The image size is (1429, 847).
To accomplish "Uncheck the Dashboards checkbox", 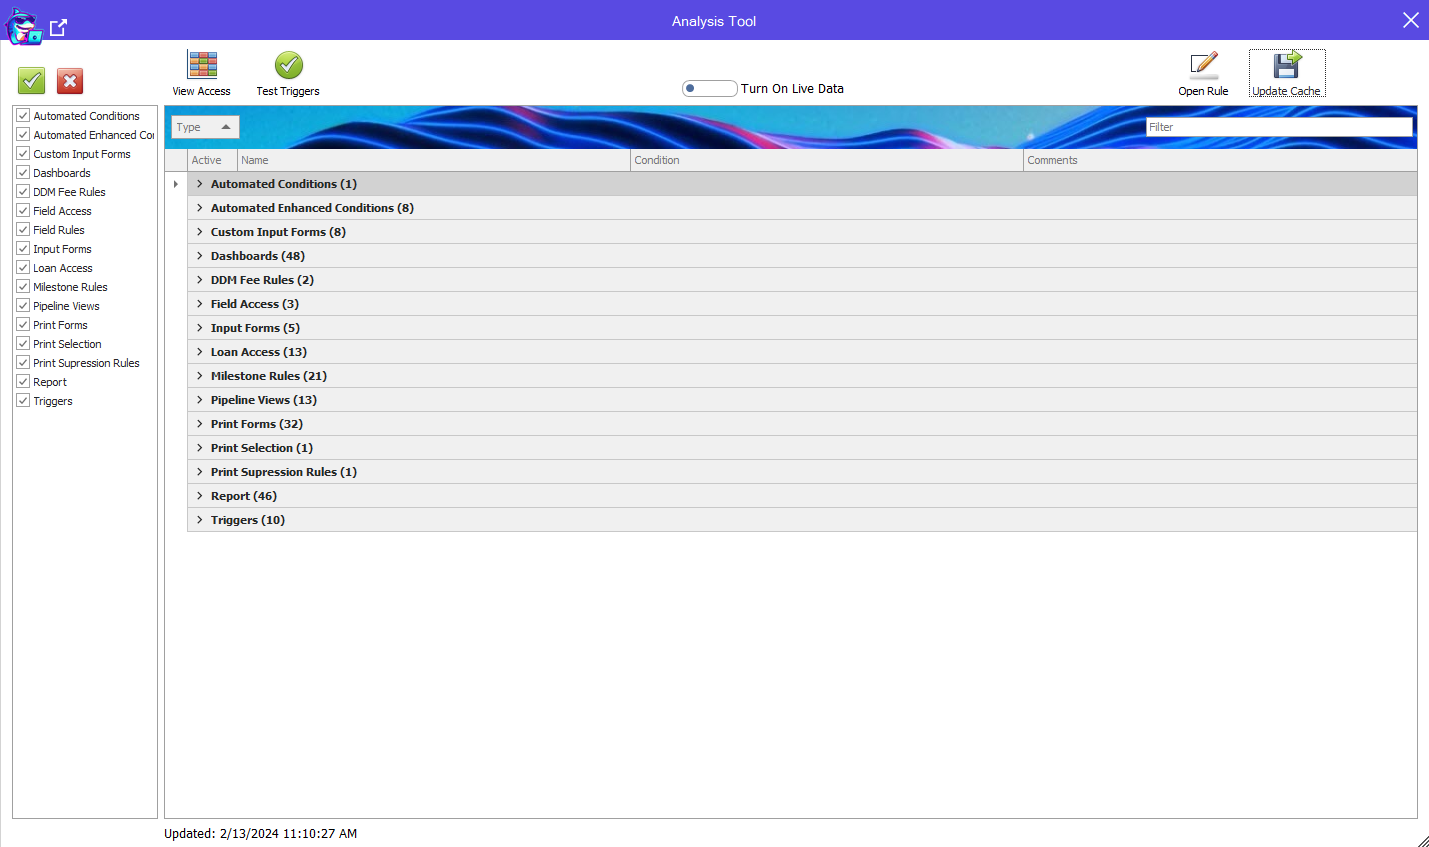I will pyautogui.click(x=23, y=173).
